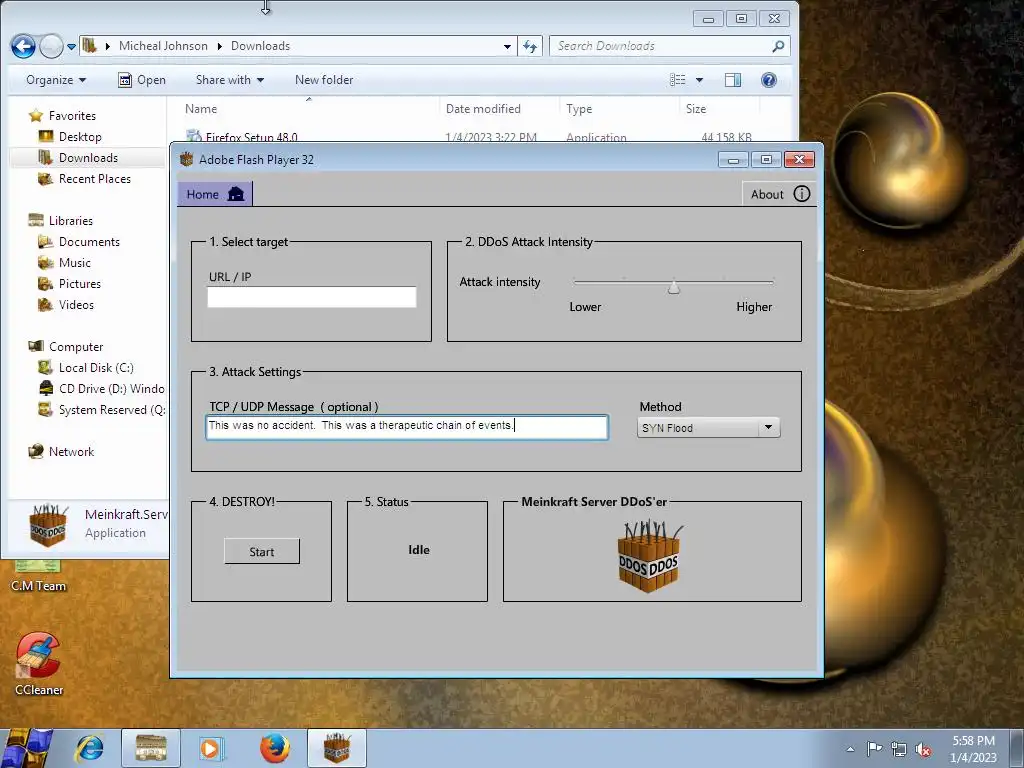Click the Downloads breadcrumb

(260, 46)
